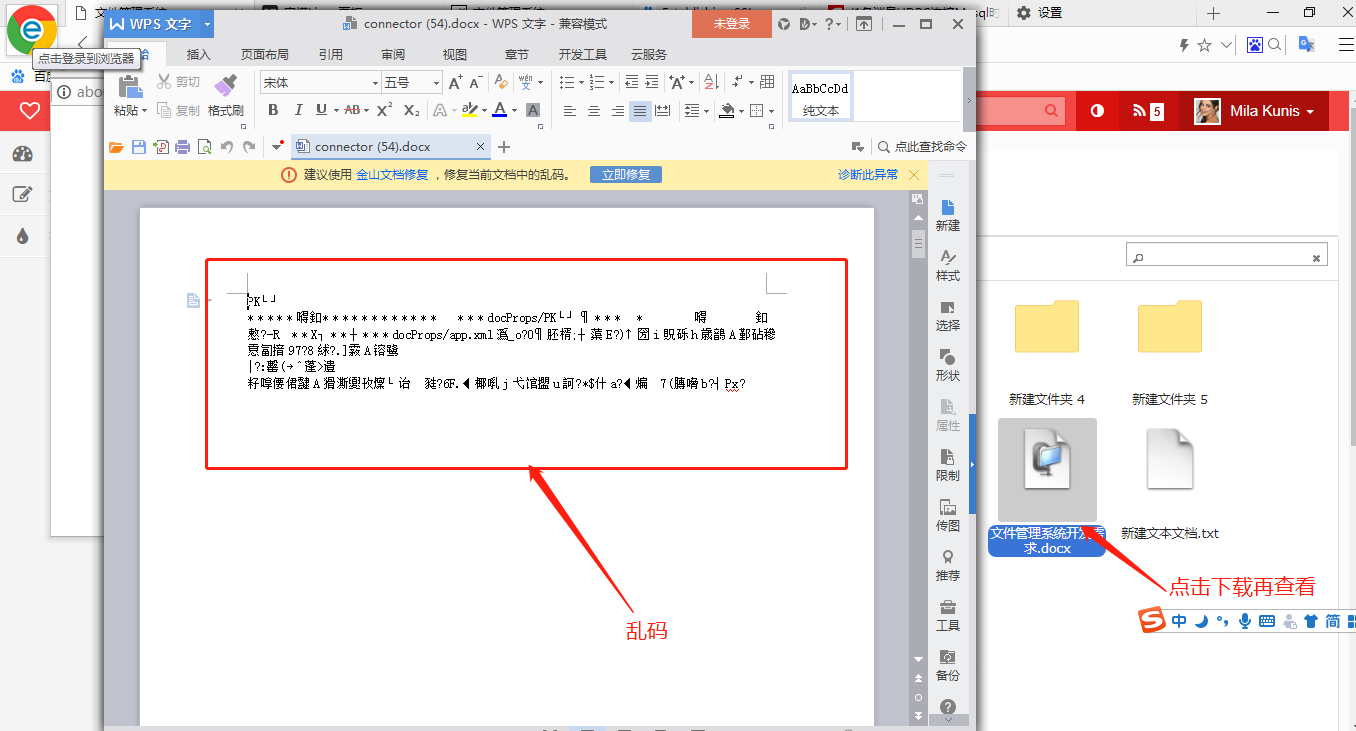Click the 立即修复 repair button
1356x731 pixels.
tap(625, 174)
